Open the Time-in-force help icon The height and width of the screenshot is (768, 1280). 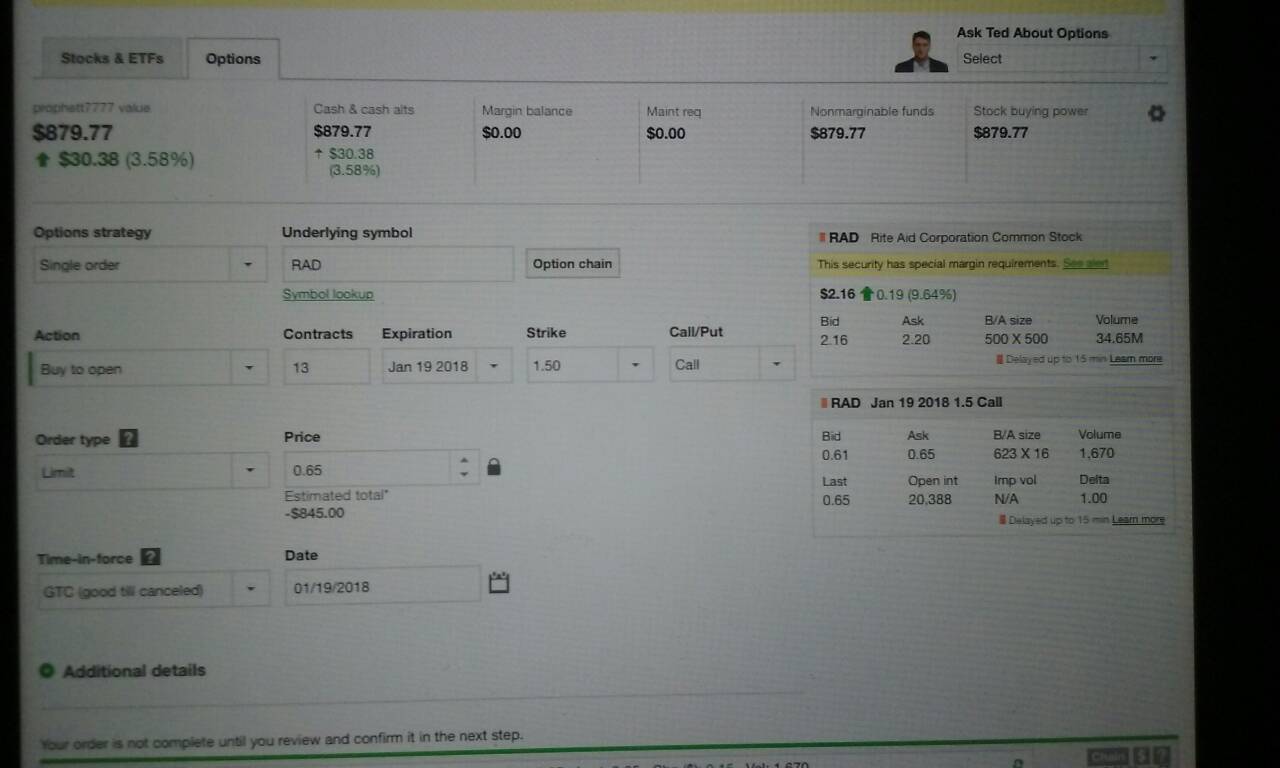150,557
